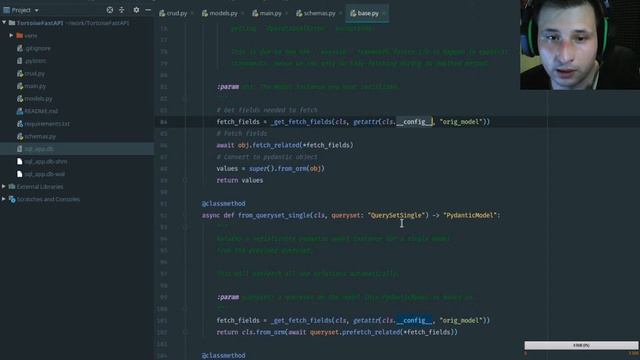Click the first @classmethod decorator
640x360 pixels.
pos(223,203)
